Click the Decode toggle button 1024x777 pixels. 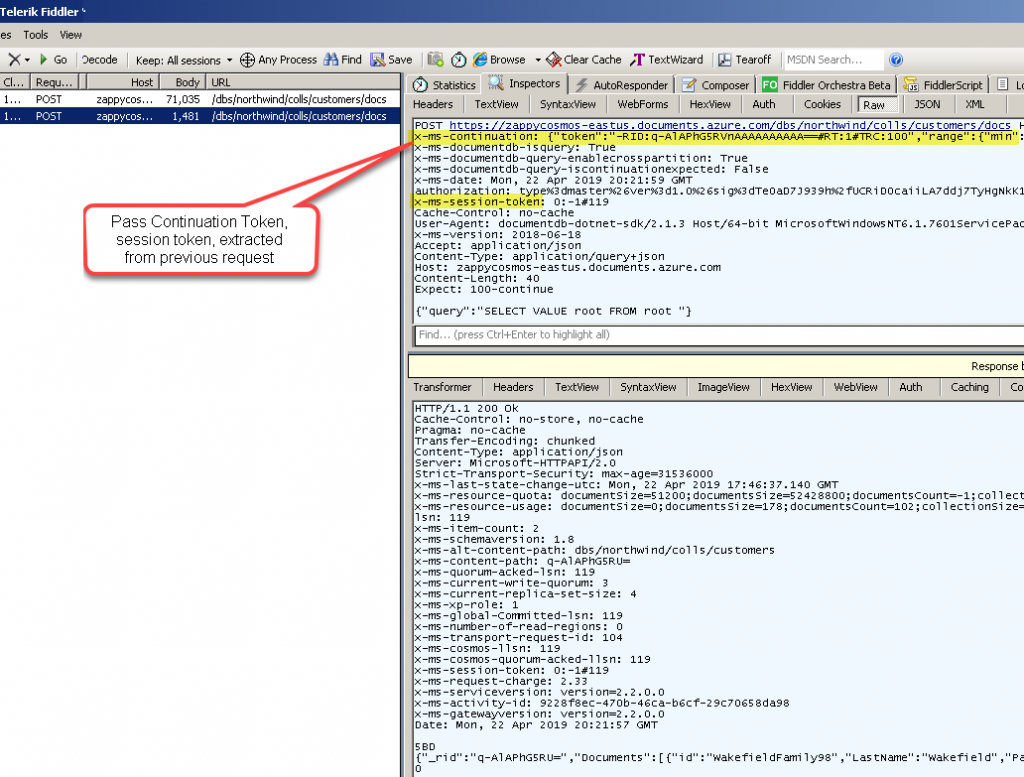tap(99, 59)
